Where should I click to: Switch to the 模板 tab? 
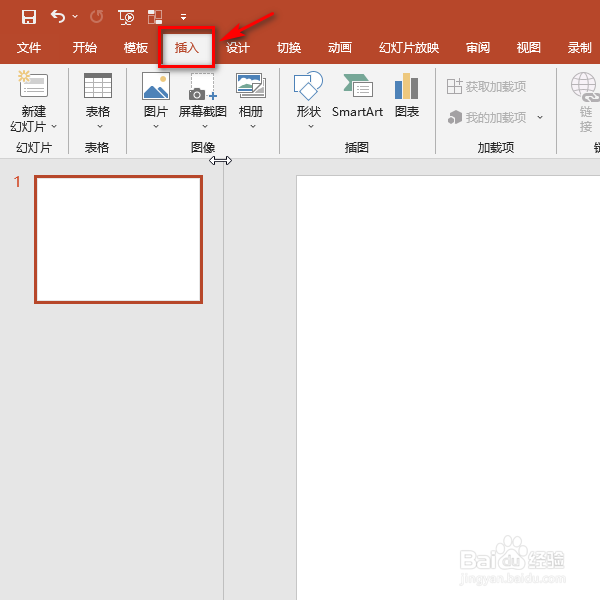(x=136, y=48)
